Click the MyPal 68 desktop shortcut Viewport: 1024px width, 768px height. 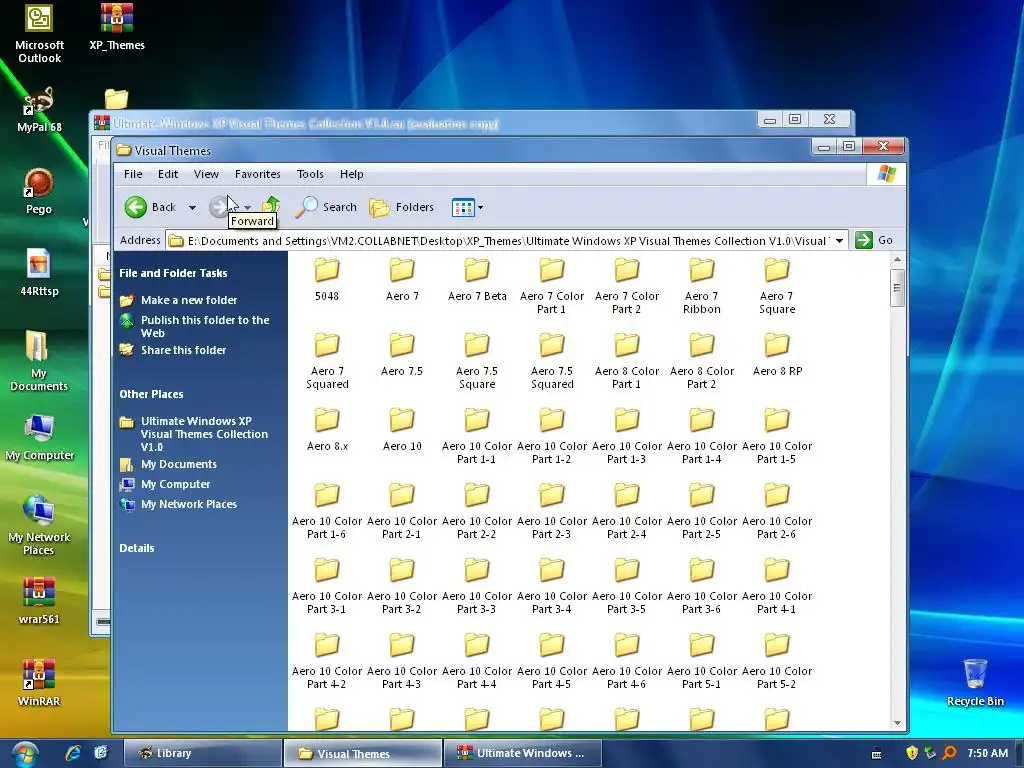[x=39, y=110]
